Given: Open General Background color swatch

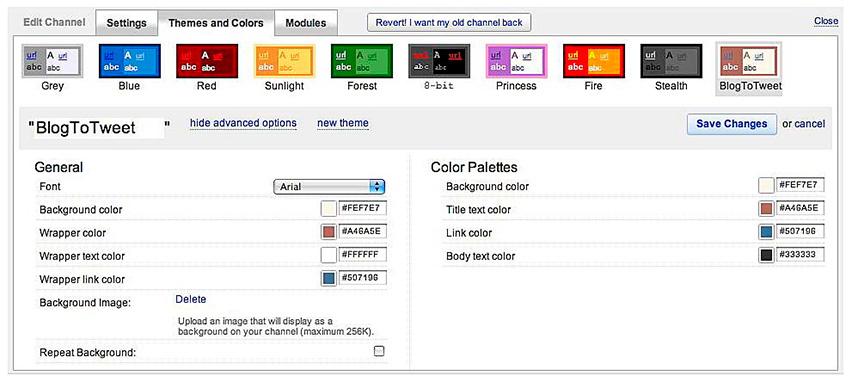Looking at the screenshot, I should [329, 209].
